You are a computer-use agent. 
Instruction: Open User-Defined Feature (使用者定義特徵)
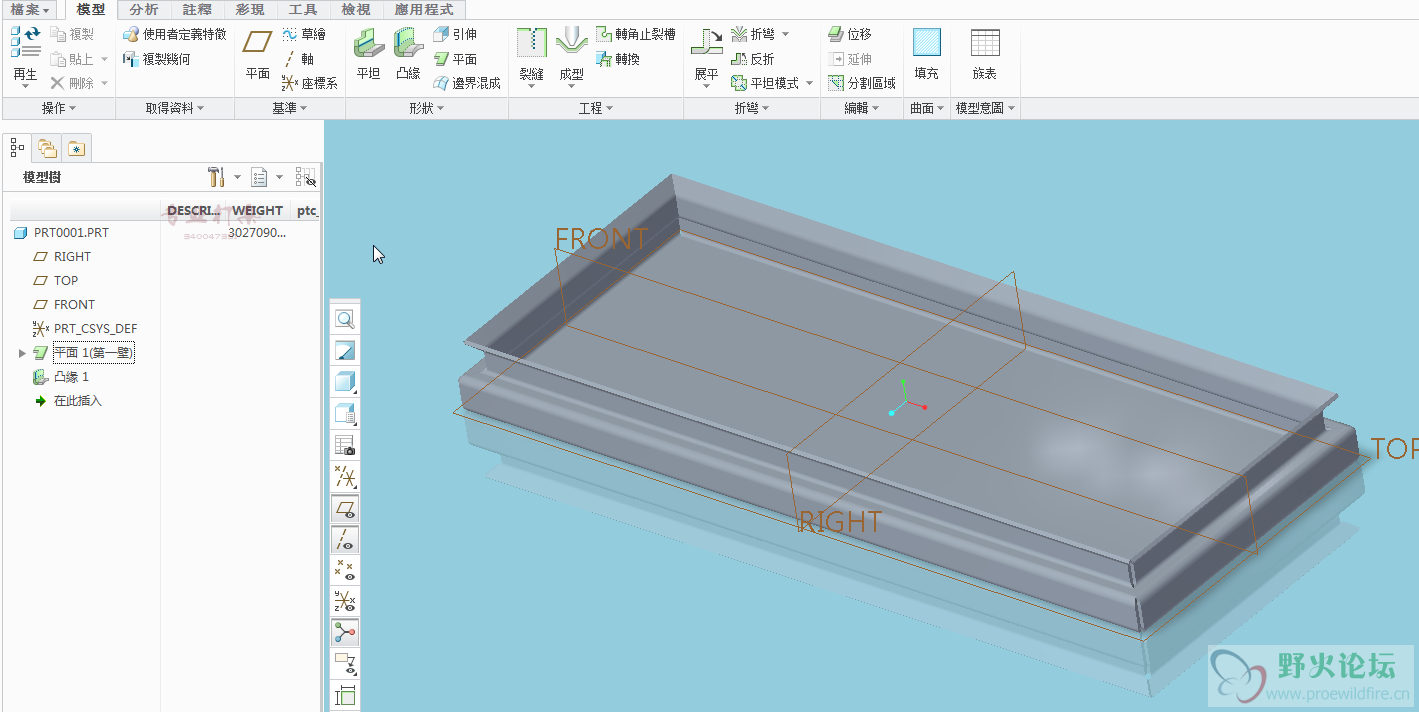[175, 34]
